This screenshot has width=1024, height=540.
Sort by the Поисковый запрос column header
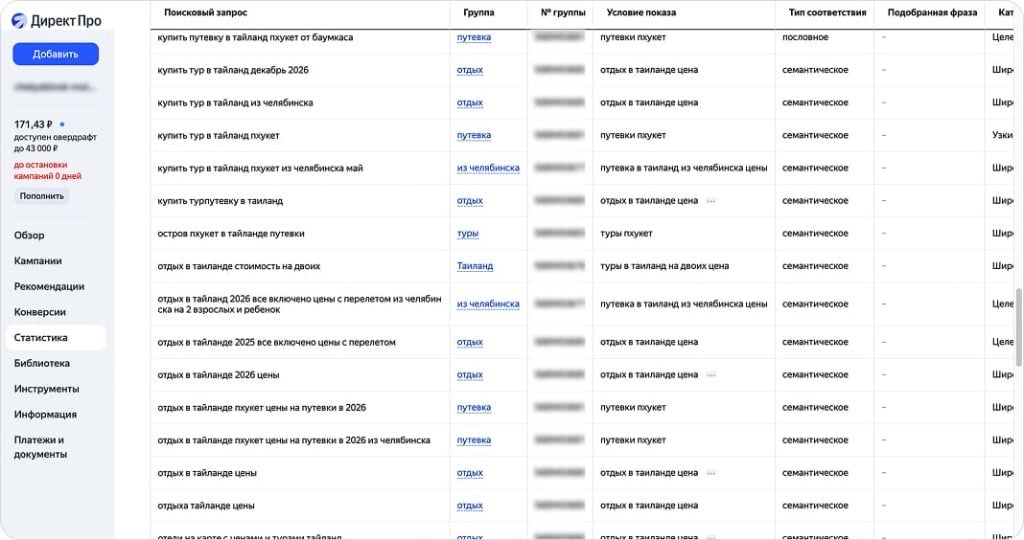(205, 13)
